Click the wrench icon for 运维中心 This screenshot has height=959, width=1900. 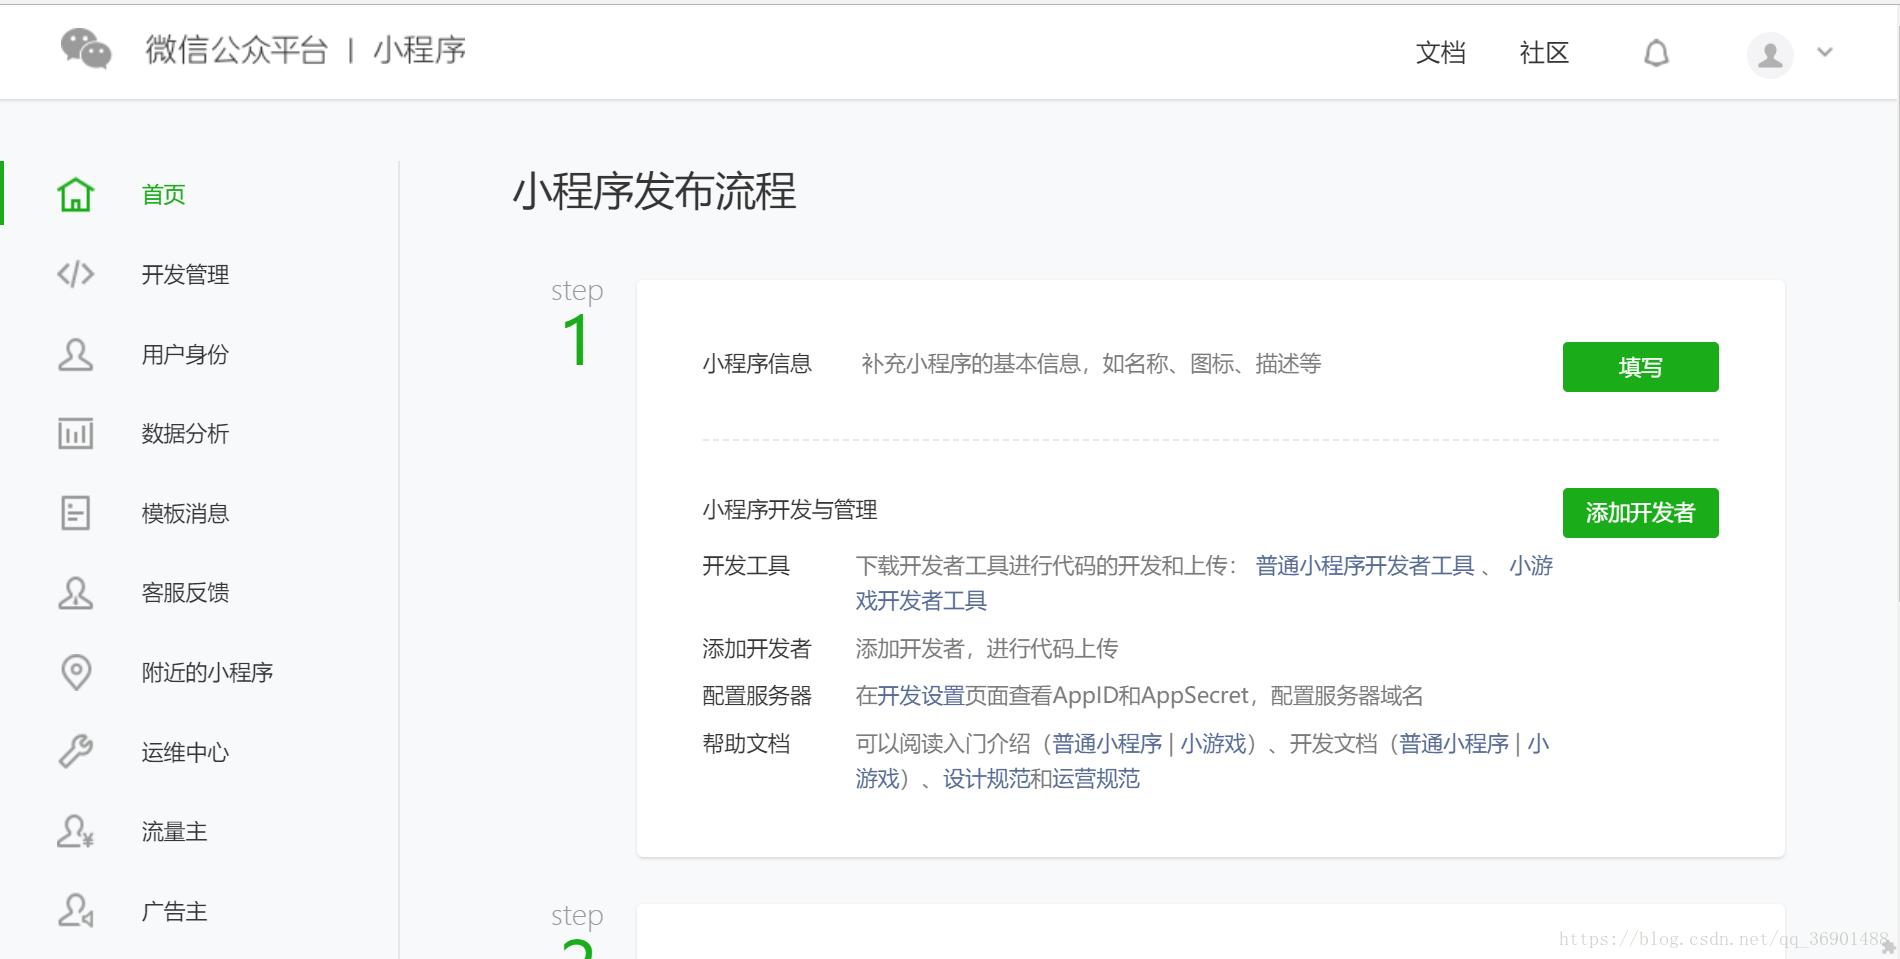(x=76, y=751)
